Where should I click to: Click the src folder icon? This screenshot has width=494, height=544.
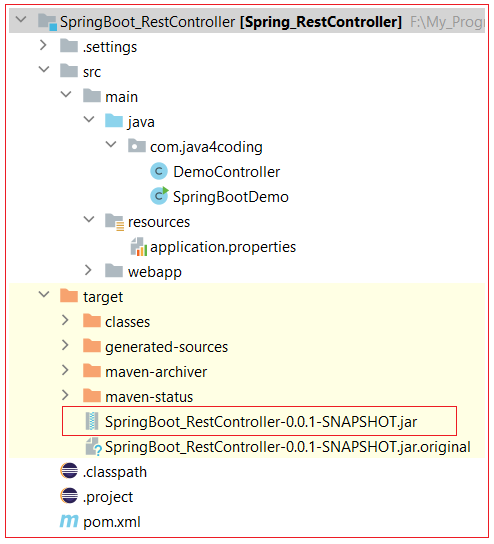click(x=69, y=71)
